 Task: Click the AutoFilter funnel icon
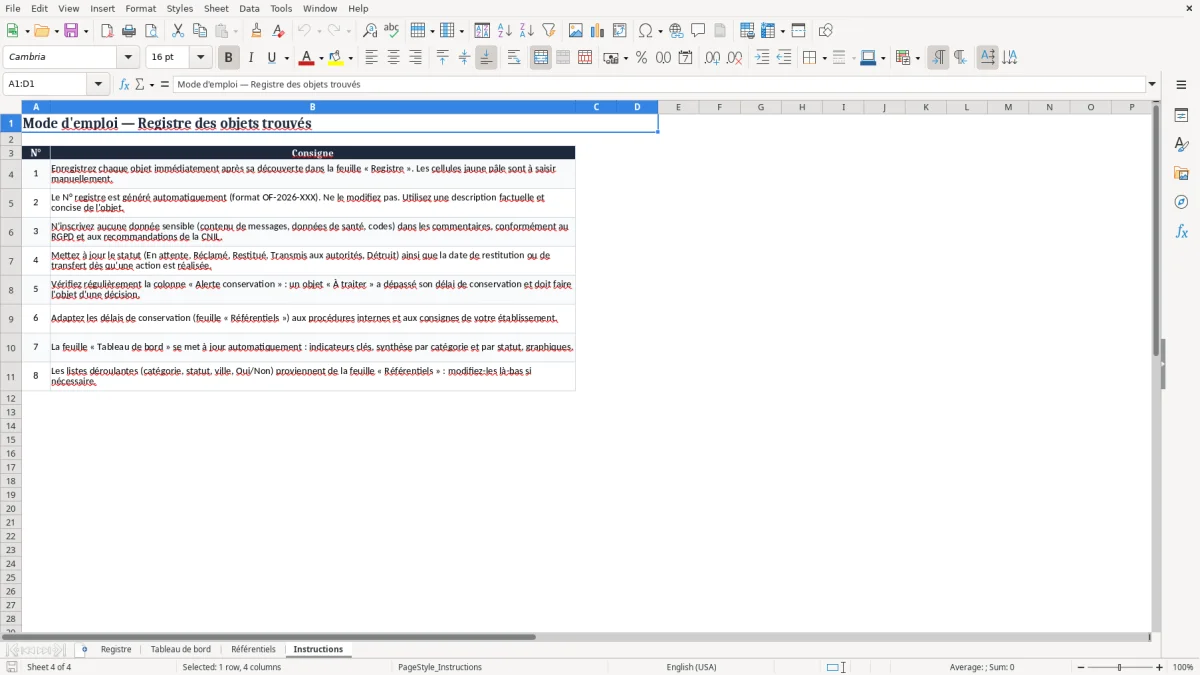click(x=549, y=31)
